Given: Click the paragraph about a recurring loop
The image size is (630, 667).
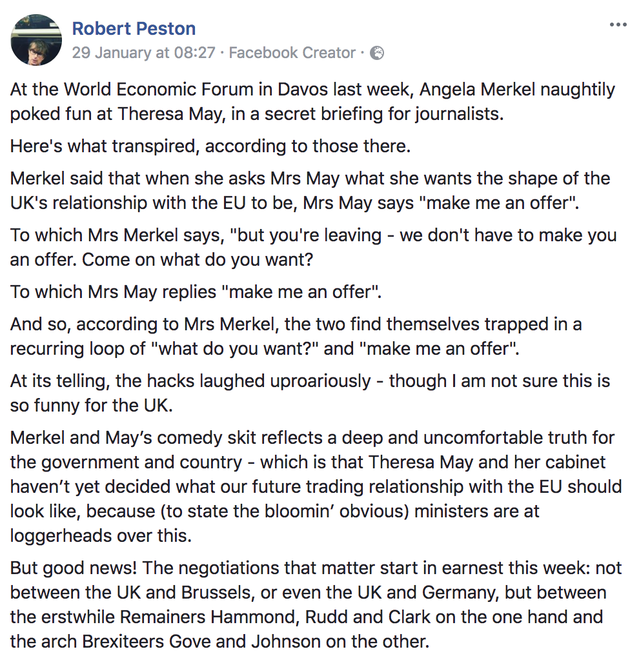Looking at the screenshot, I should [296, 336].
